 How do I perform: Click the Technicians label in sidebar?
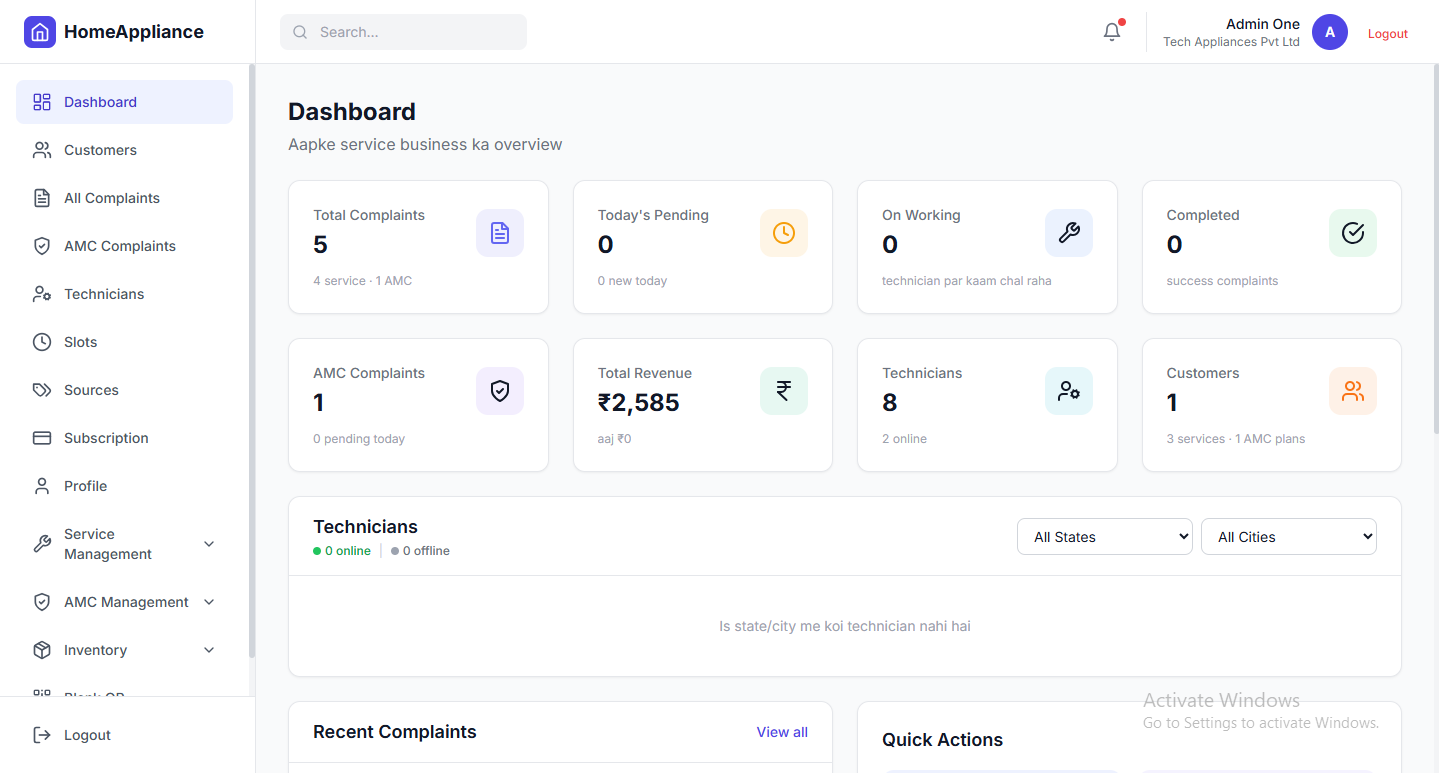(x=104, y=294)
